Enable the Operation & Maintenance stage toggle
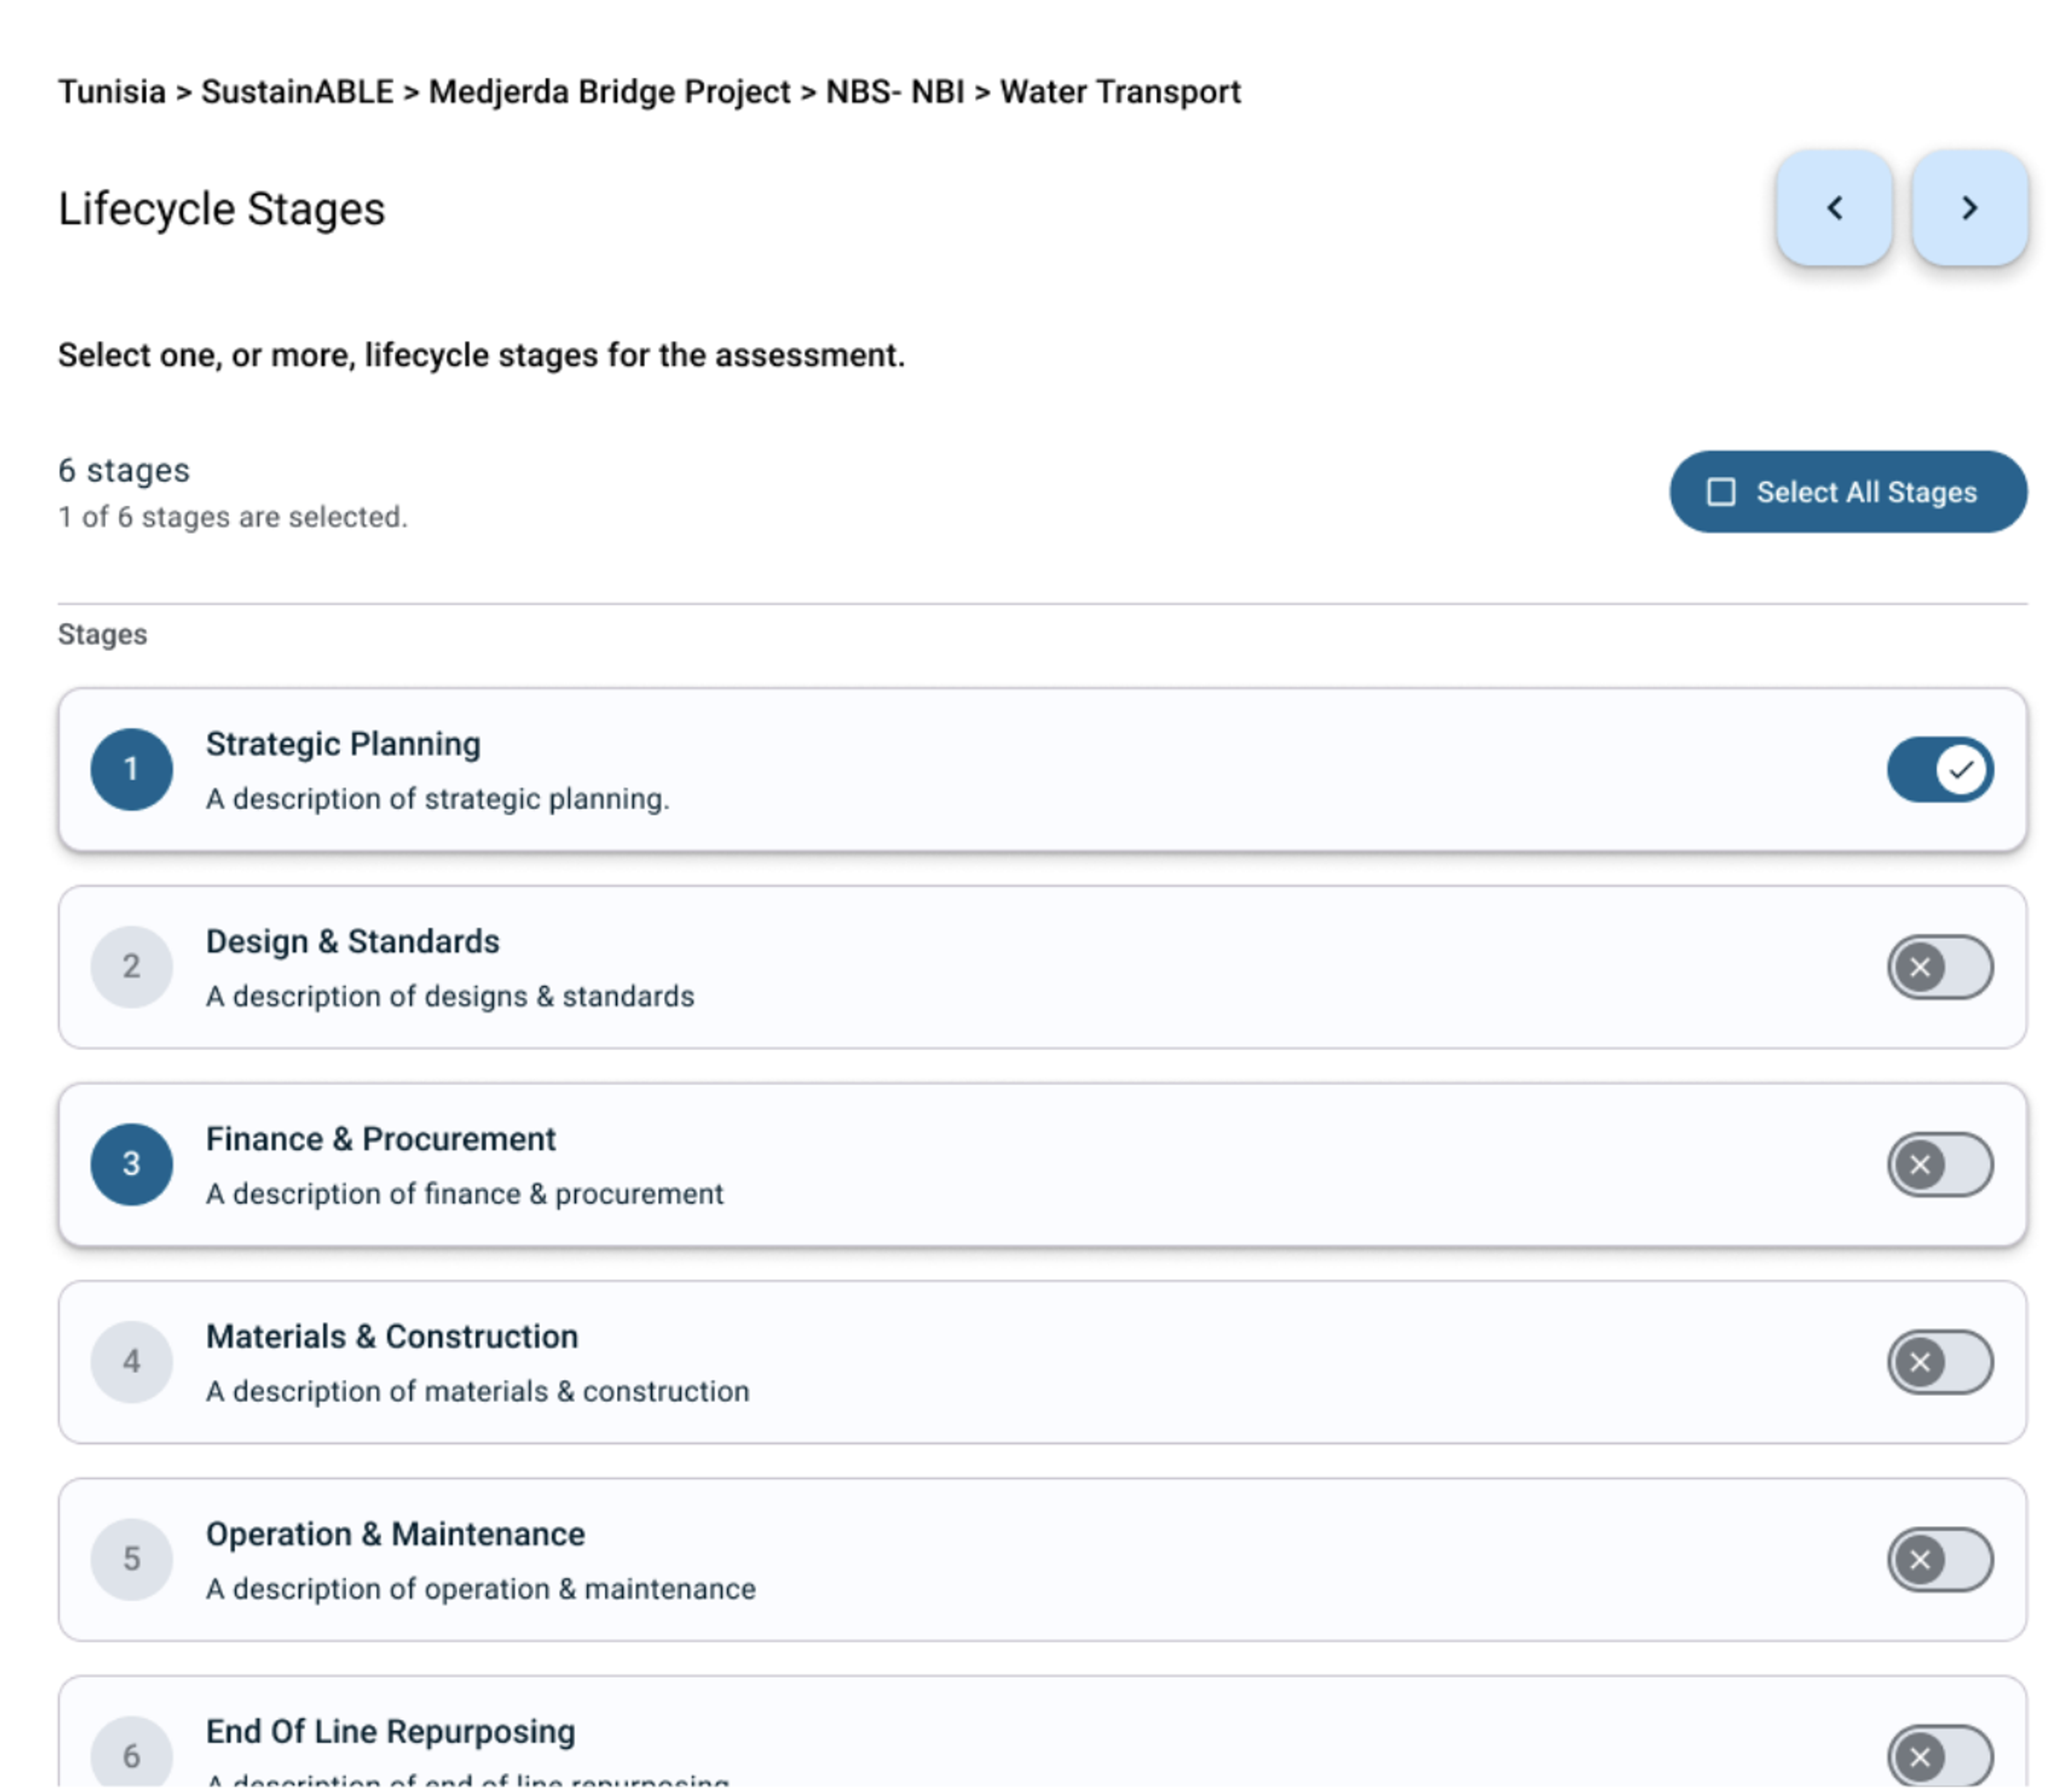 (1934, 1558)
